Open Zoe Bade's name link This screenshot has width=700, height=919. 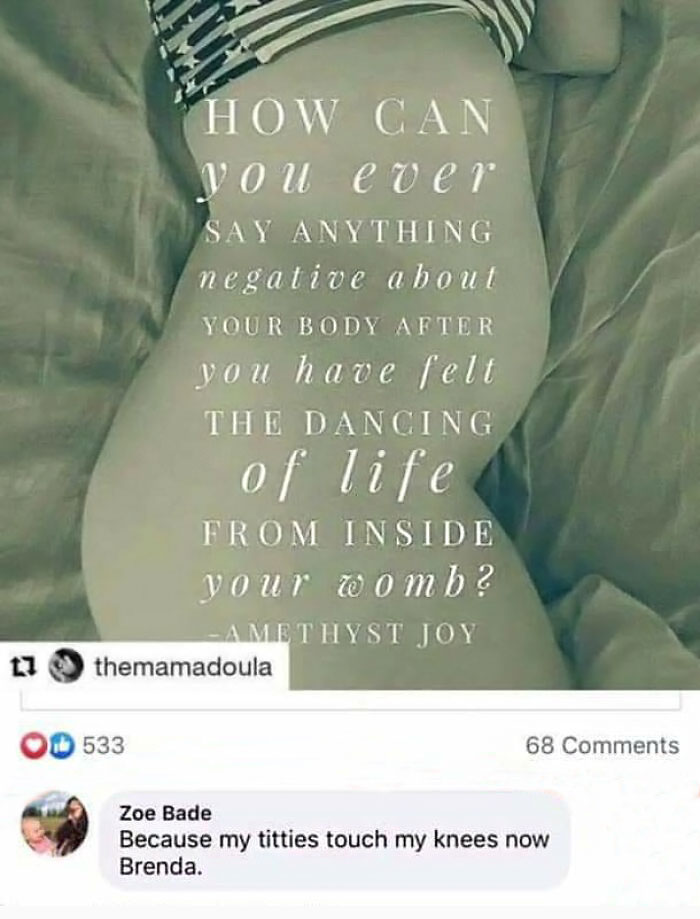click(165, 813)
